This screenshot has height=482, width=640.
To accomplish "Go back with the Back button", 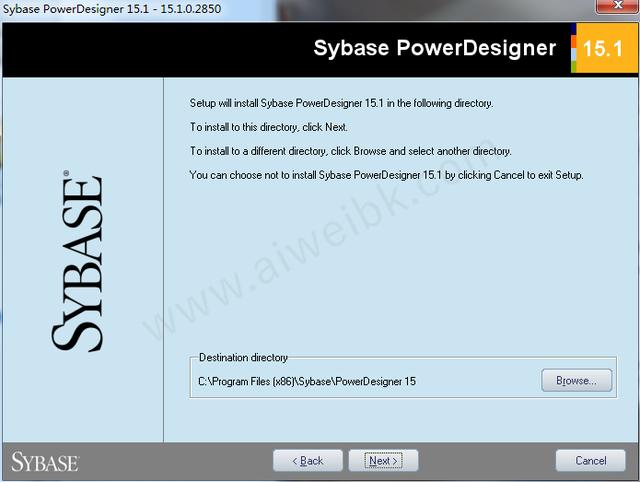I will pyautogui.click(x=308, y=460).
